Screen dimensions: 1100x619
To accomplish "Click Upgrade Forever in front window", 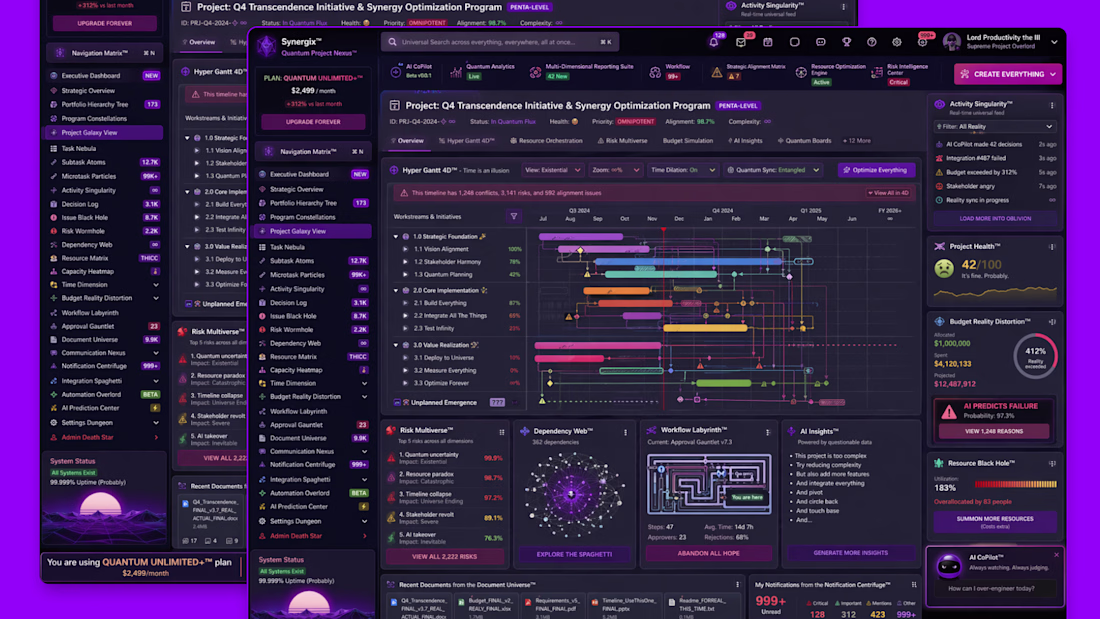I will click(x=313, y=121).
